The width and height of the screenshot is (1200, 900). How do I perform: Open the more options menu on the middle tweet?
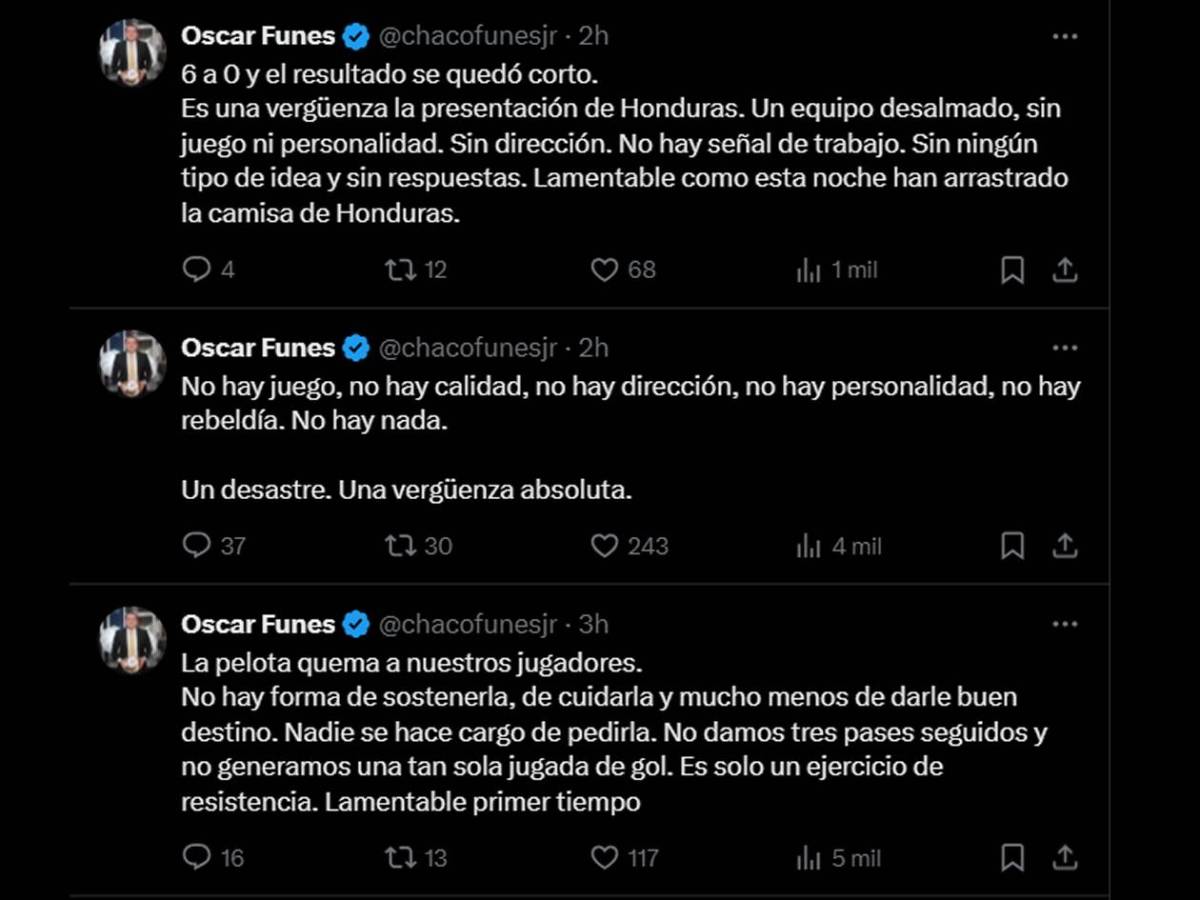(1065, 347)
